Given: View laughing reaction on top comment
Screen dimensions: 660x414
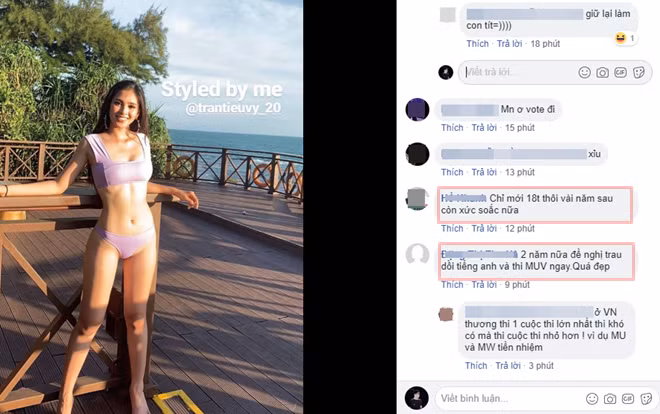Looking at the screenshot, I should click(x=625, y=38).
